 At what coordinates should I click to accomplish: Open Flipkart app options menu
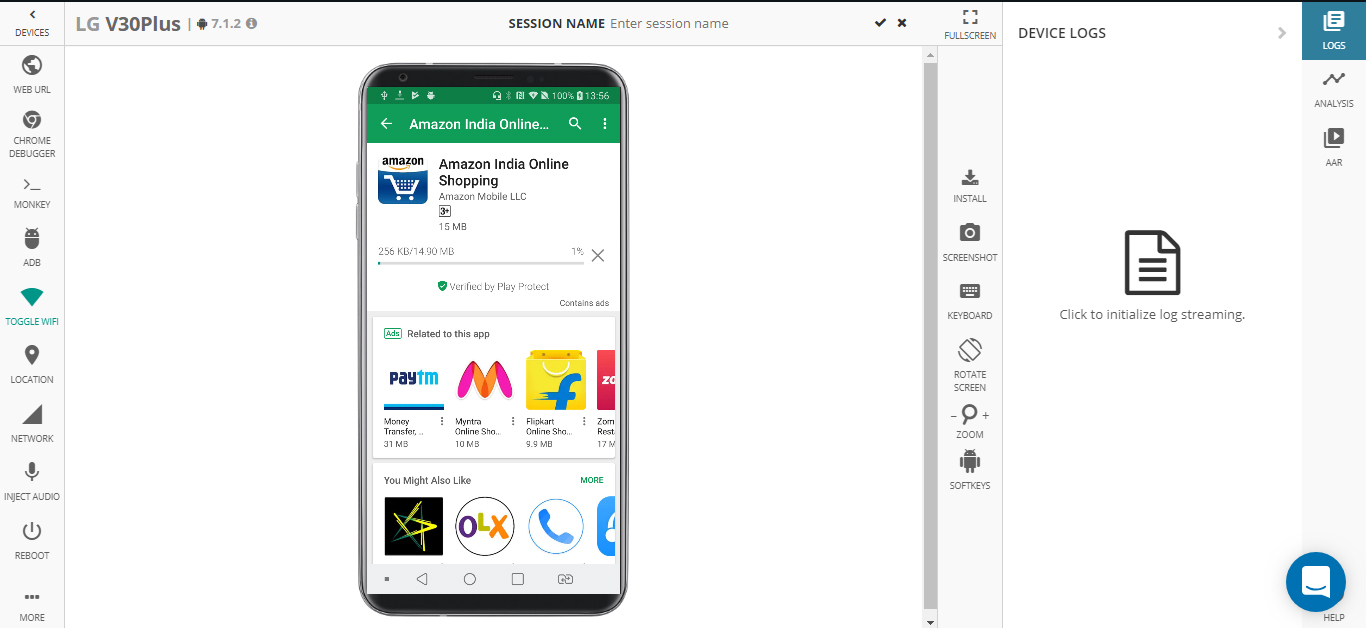pos(584,421)
